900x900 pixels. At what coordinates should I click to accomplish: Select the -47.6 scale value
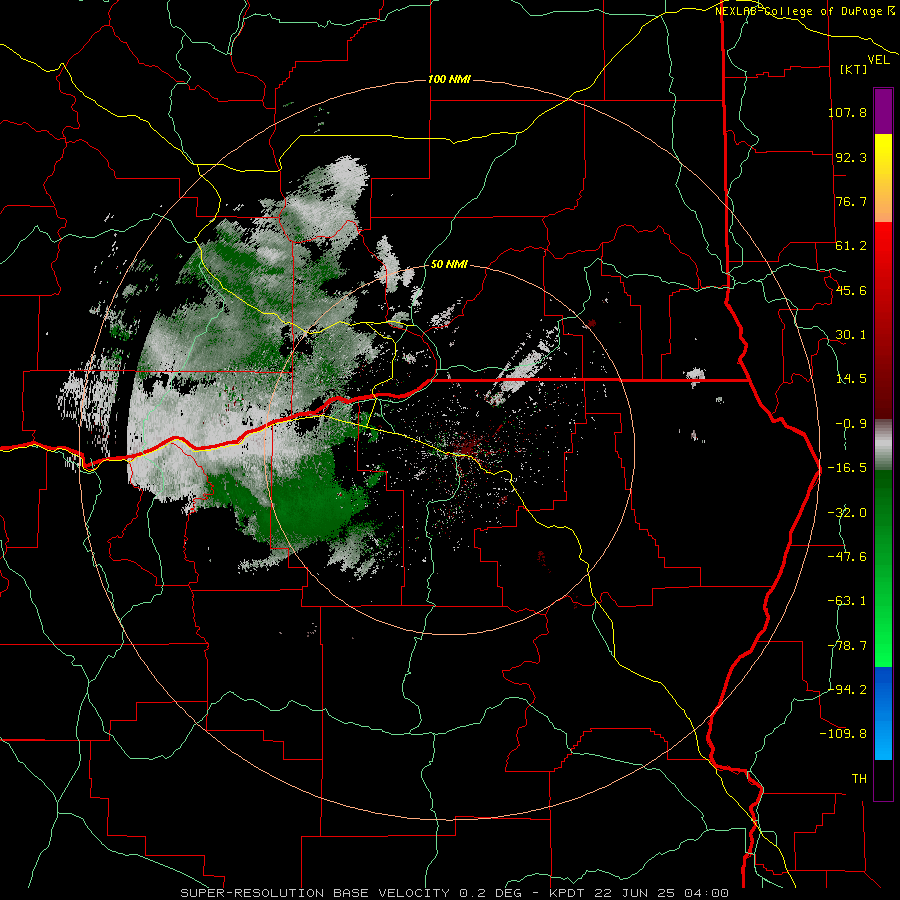pos(847,557)
